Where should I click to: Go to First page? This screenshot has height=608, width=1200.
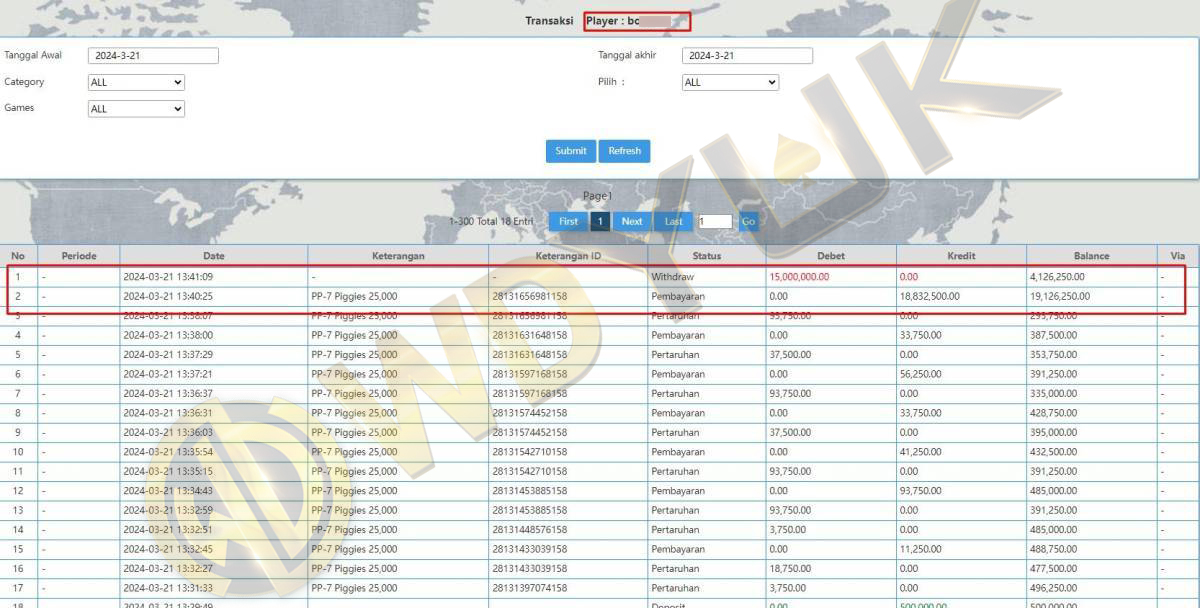(568, 221)
